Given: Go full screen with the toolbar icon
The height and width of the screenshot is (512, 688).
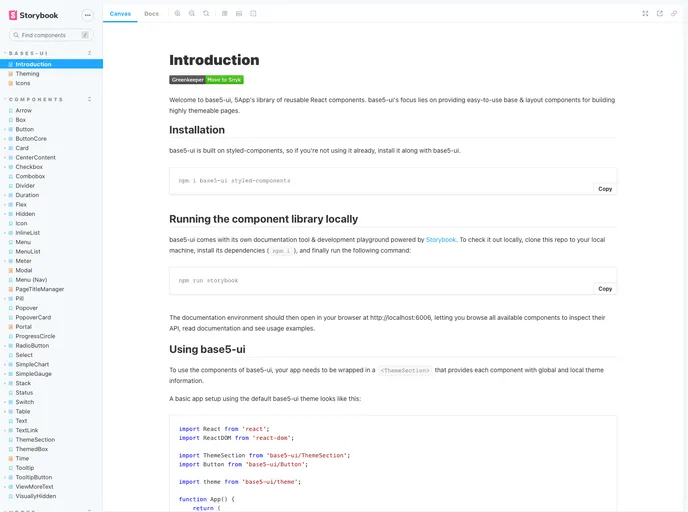Looking at the screenshot, I should coord(645,14).
